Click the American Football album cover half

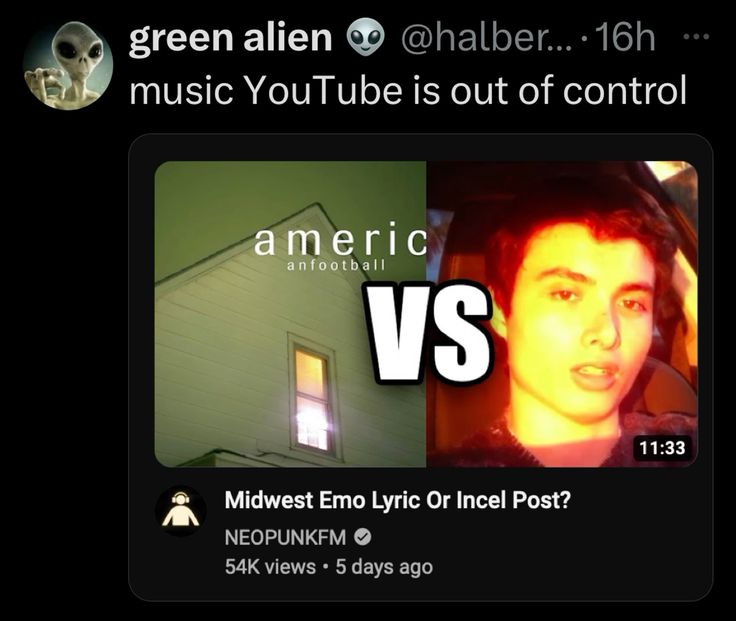(x=291, y=314)
